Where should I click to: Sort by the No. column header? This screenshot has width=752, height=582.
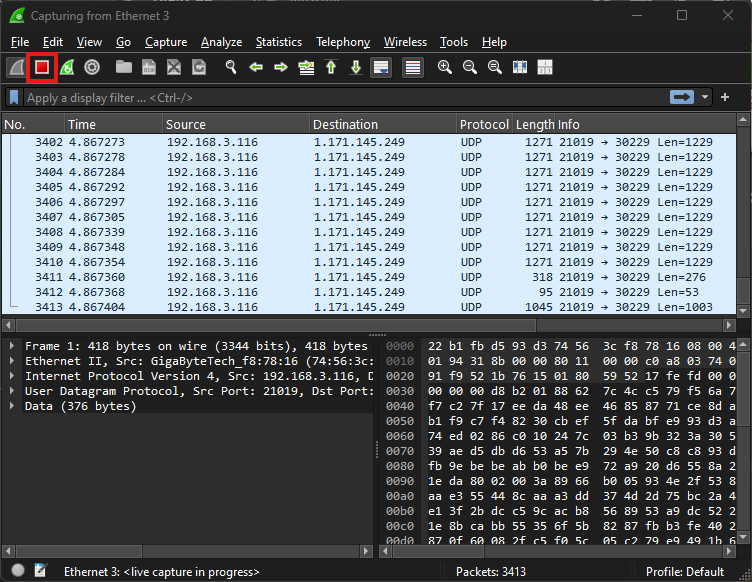(x=33, y=125)
